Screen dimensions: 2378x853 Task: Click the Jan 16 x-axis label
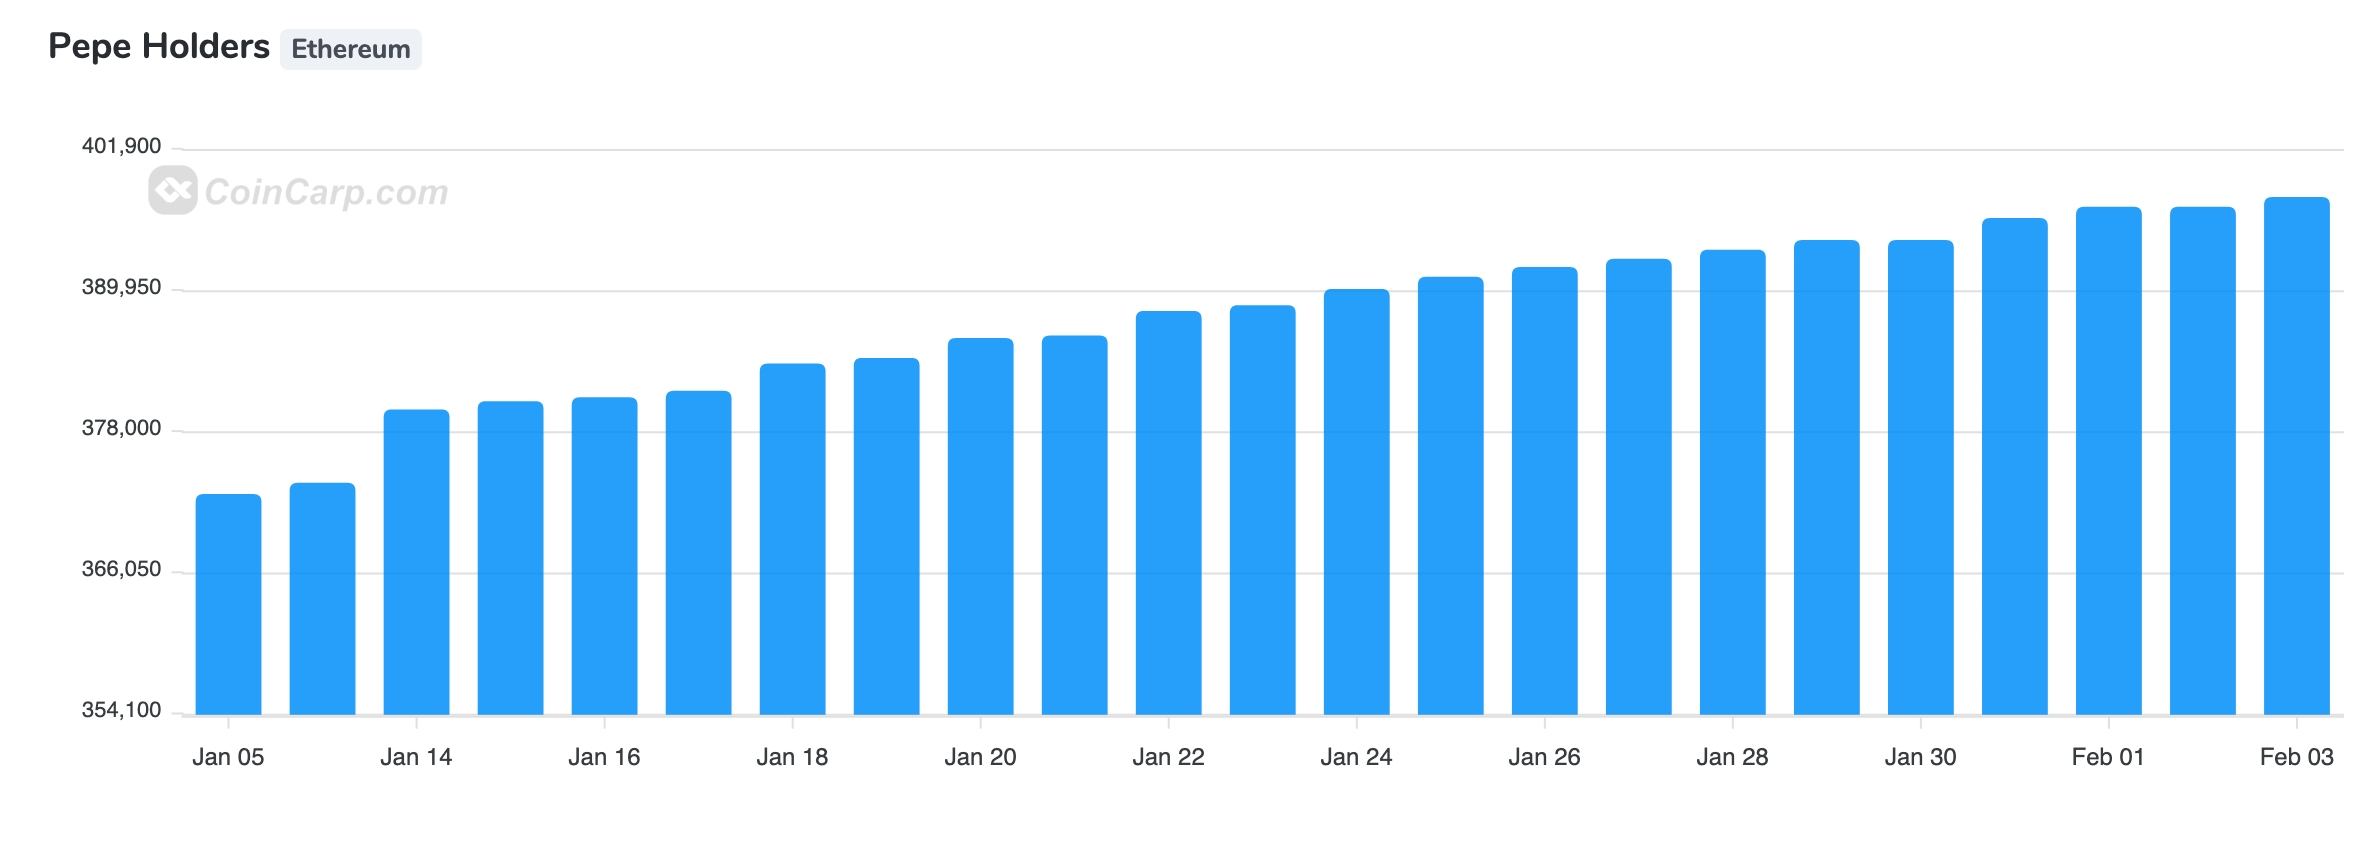click(x=604, y=757)
